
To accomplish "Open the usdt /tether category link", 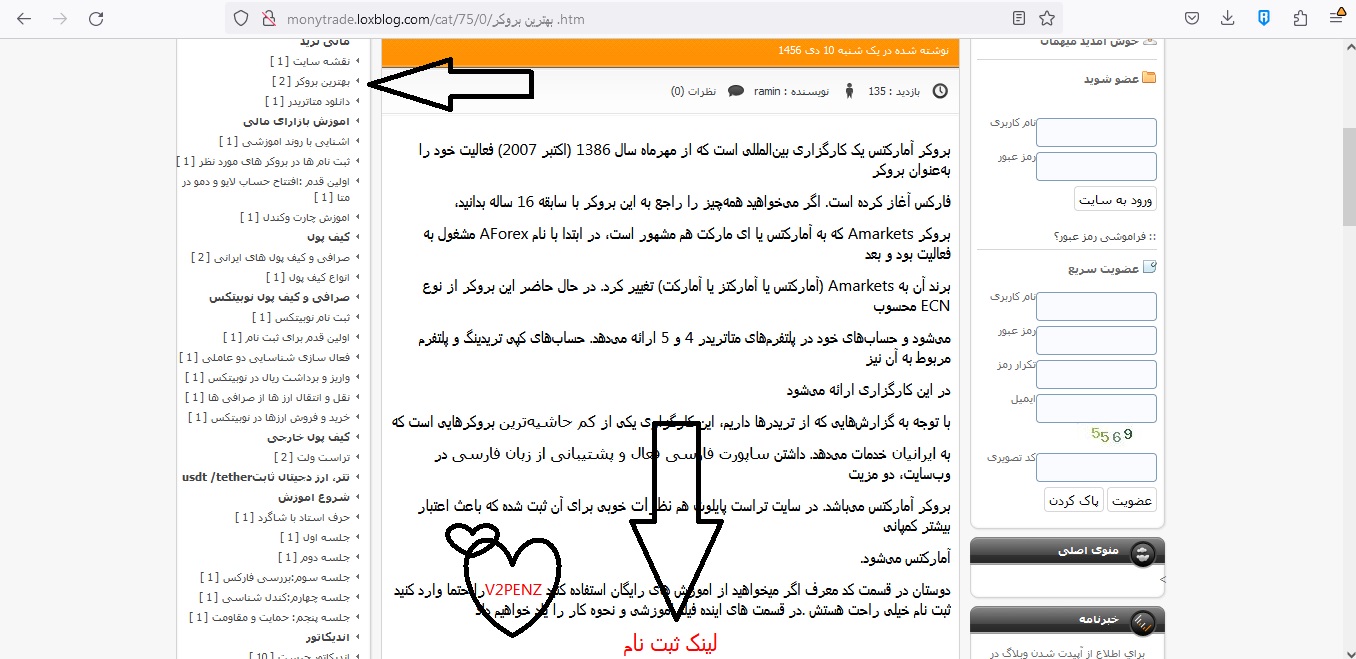I will (x=265, y=477).
